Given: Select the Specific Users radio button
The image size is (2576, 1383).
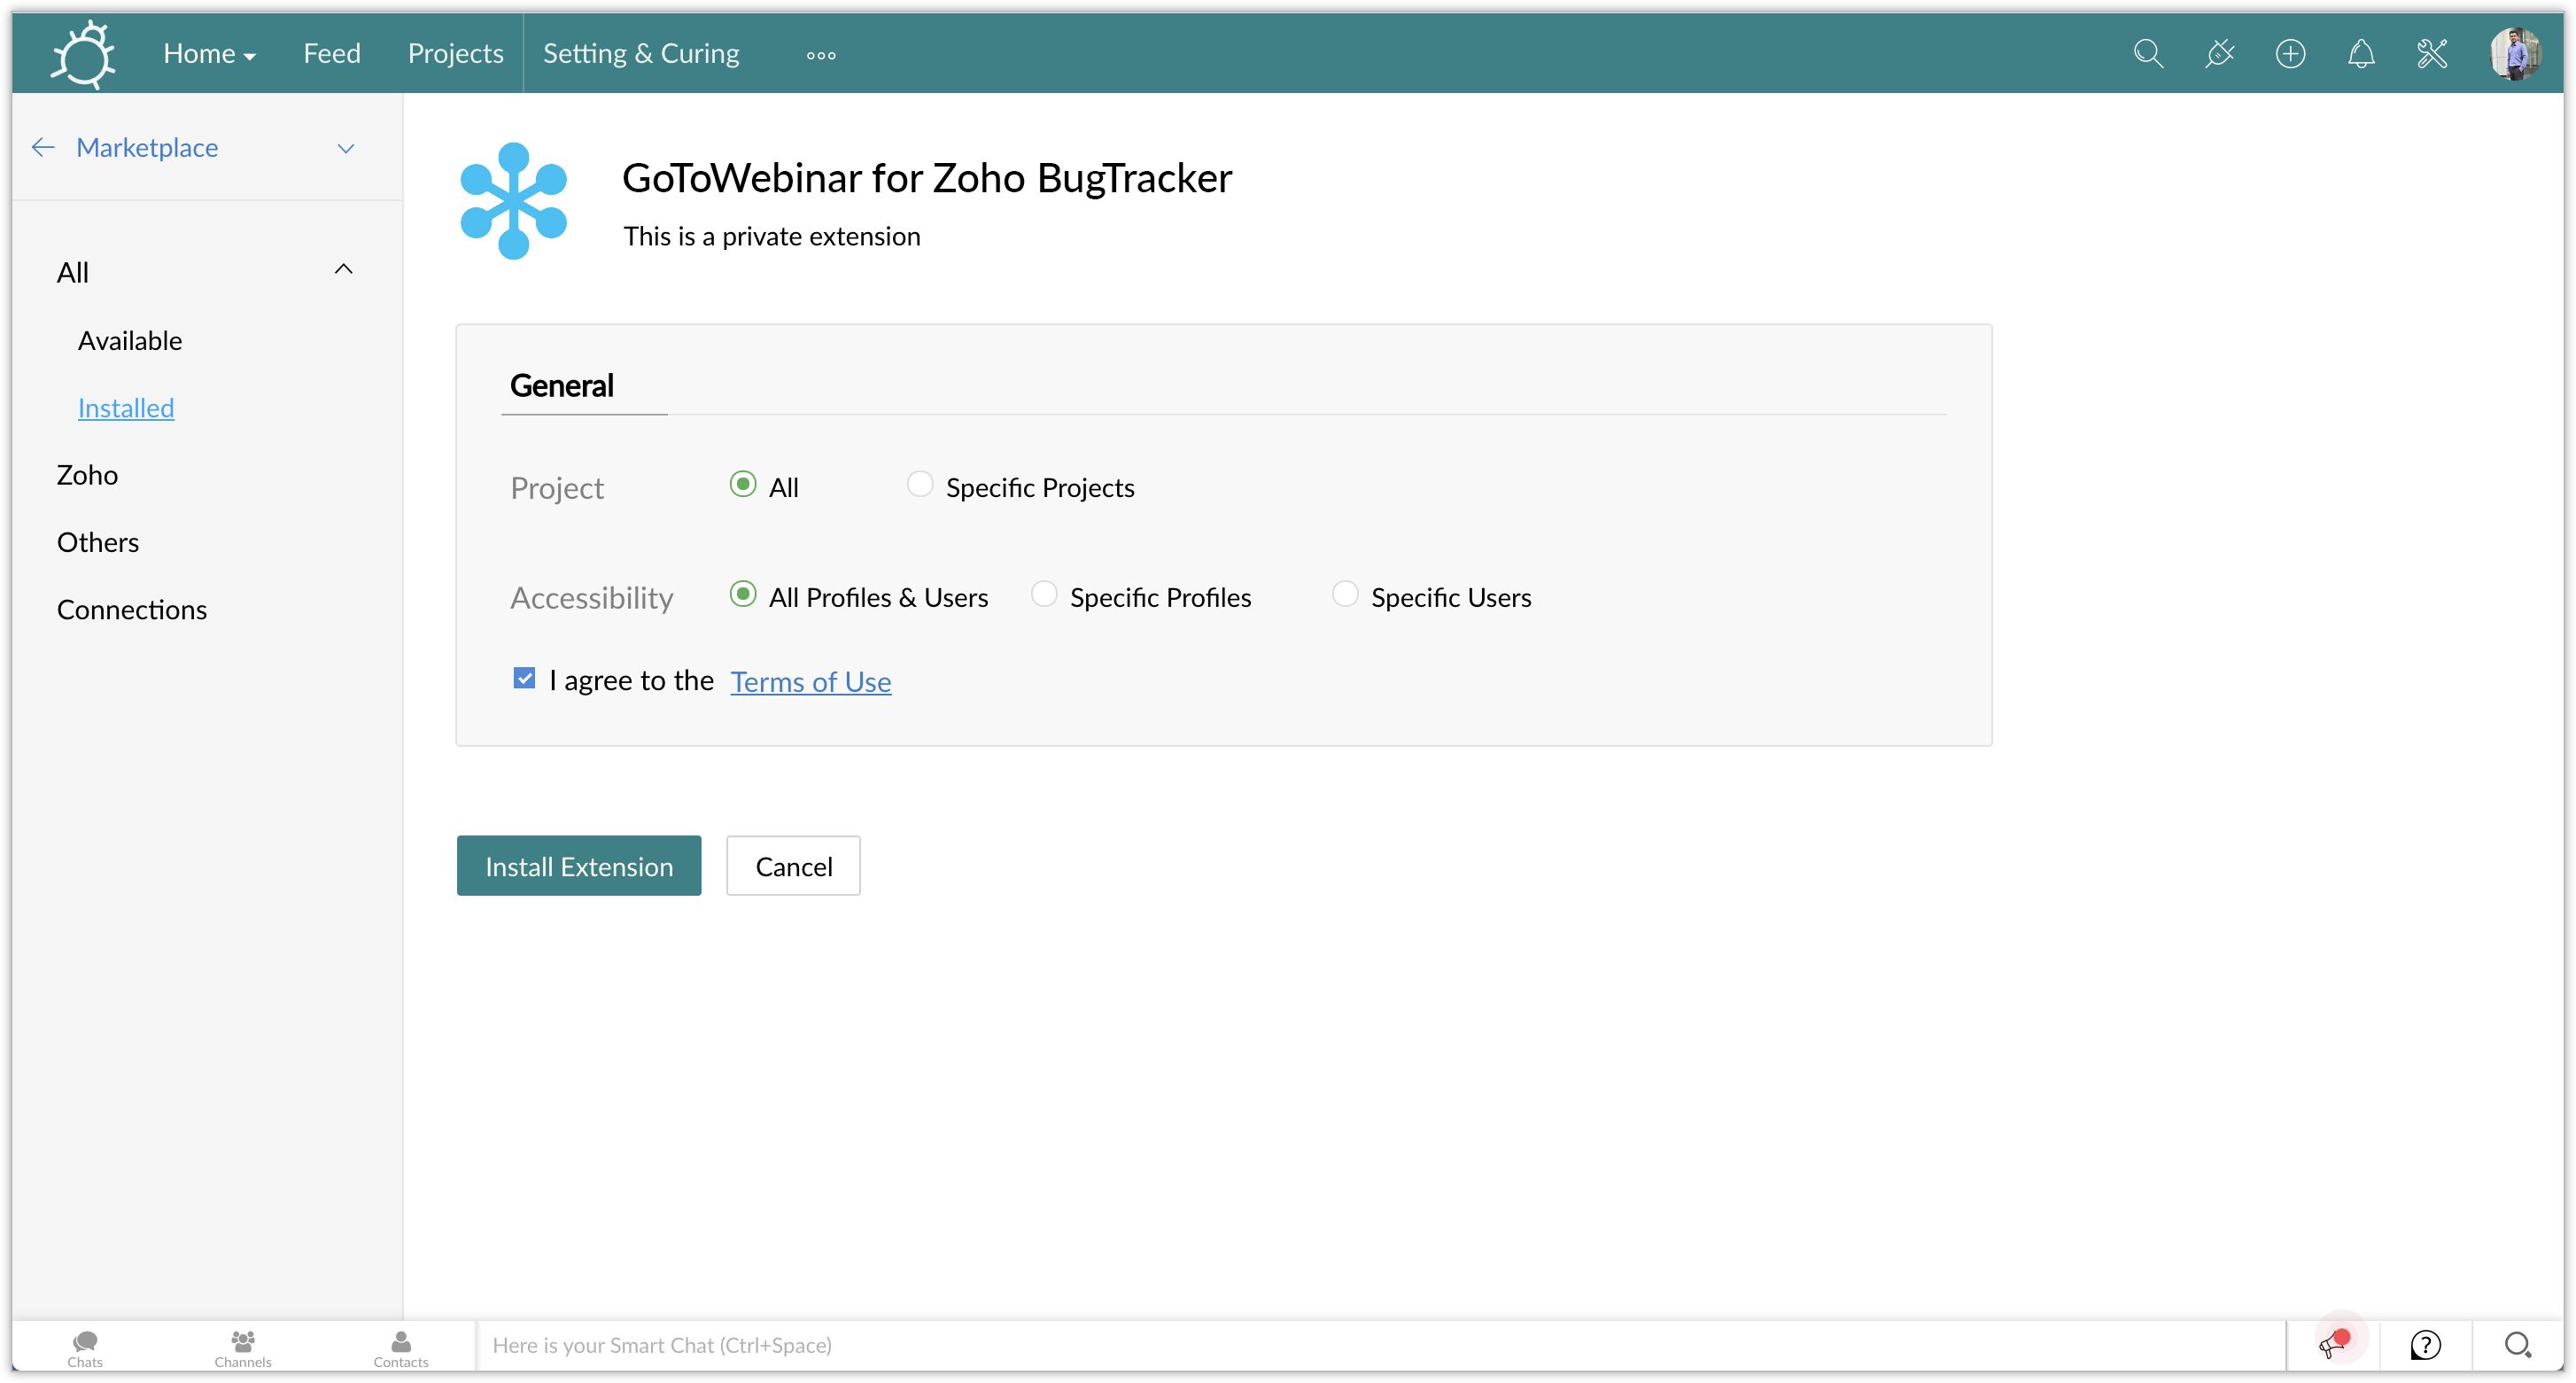Looking at the screenshot, I should 1345,595.
